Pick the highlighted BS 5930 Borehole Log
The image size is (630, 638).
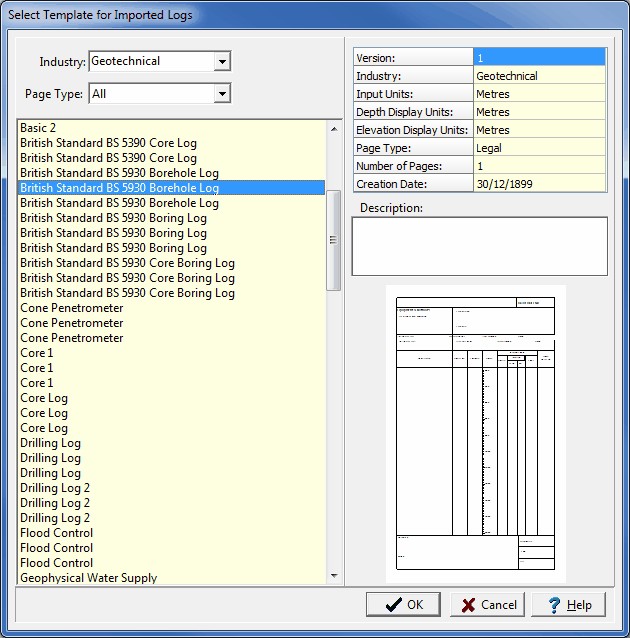click(119, 188)
